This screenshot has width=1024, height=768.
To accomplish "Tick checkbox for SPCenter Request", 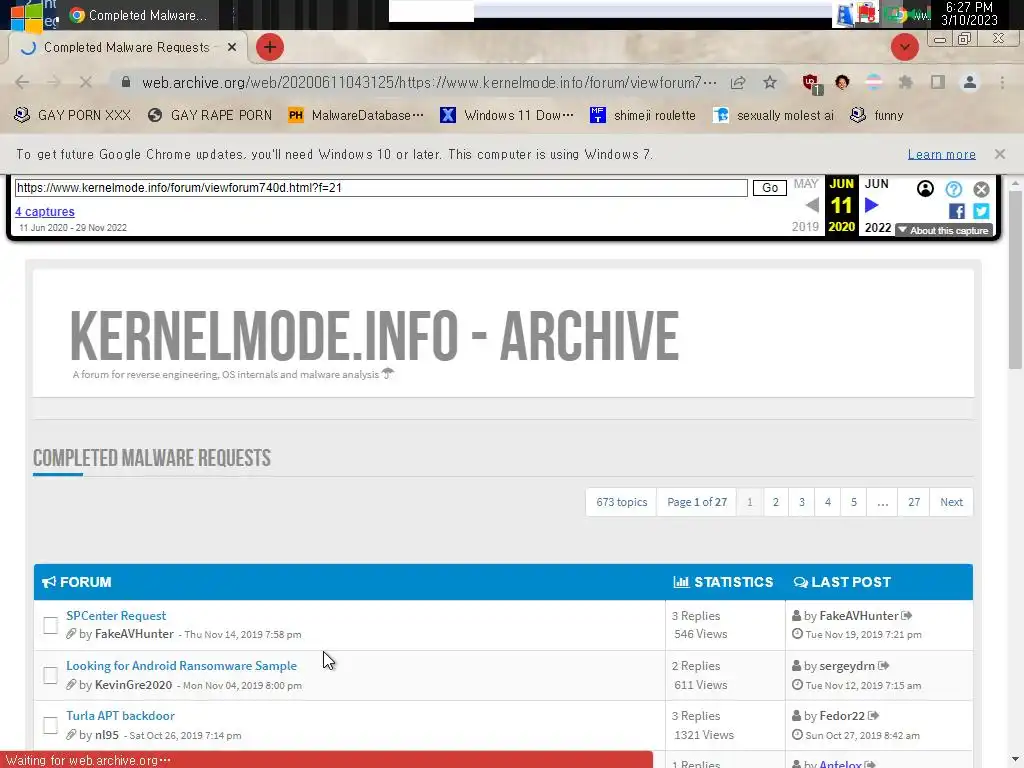I will tap(50, 625).
